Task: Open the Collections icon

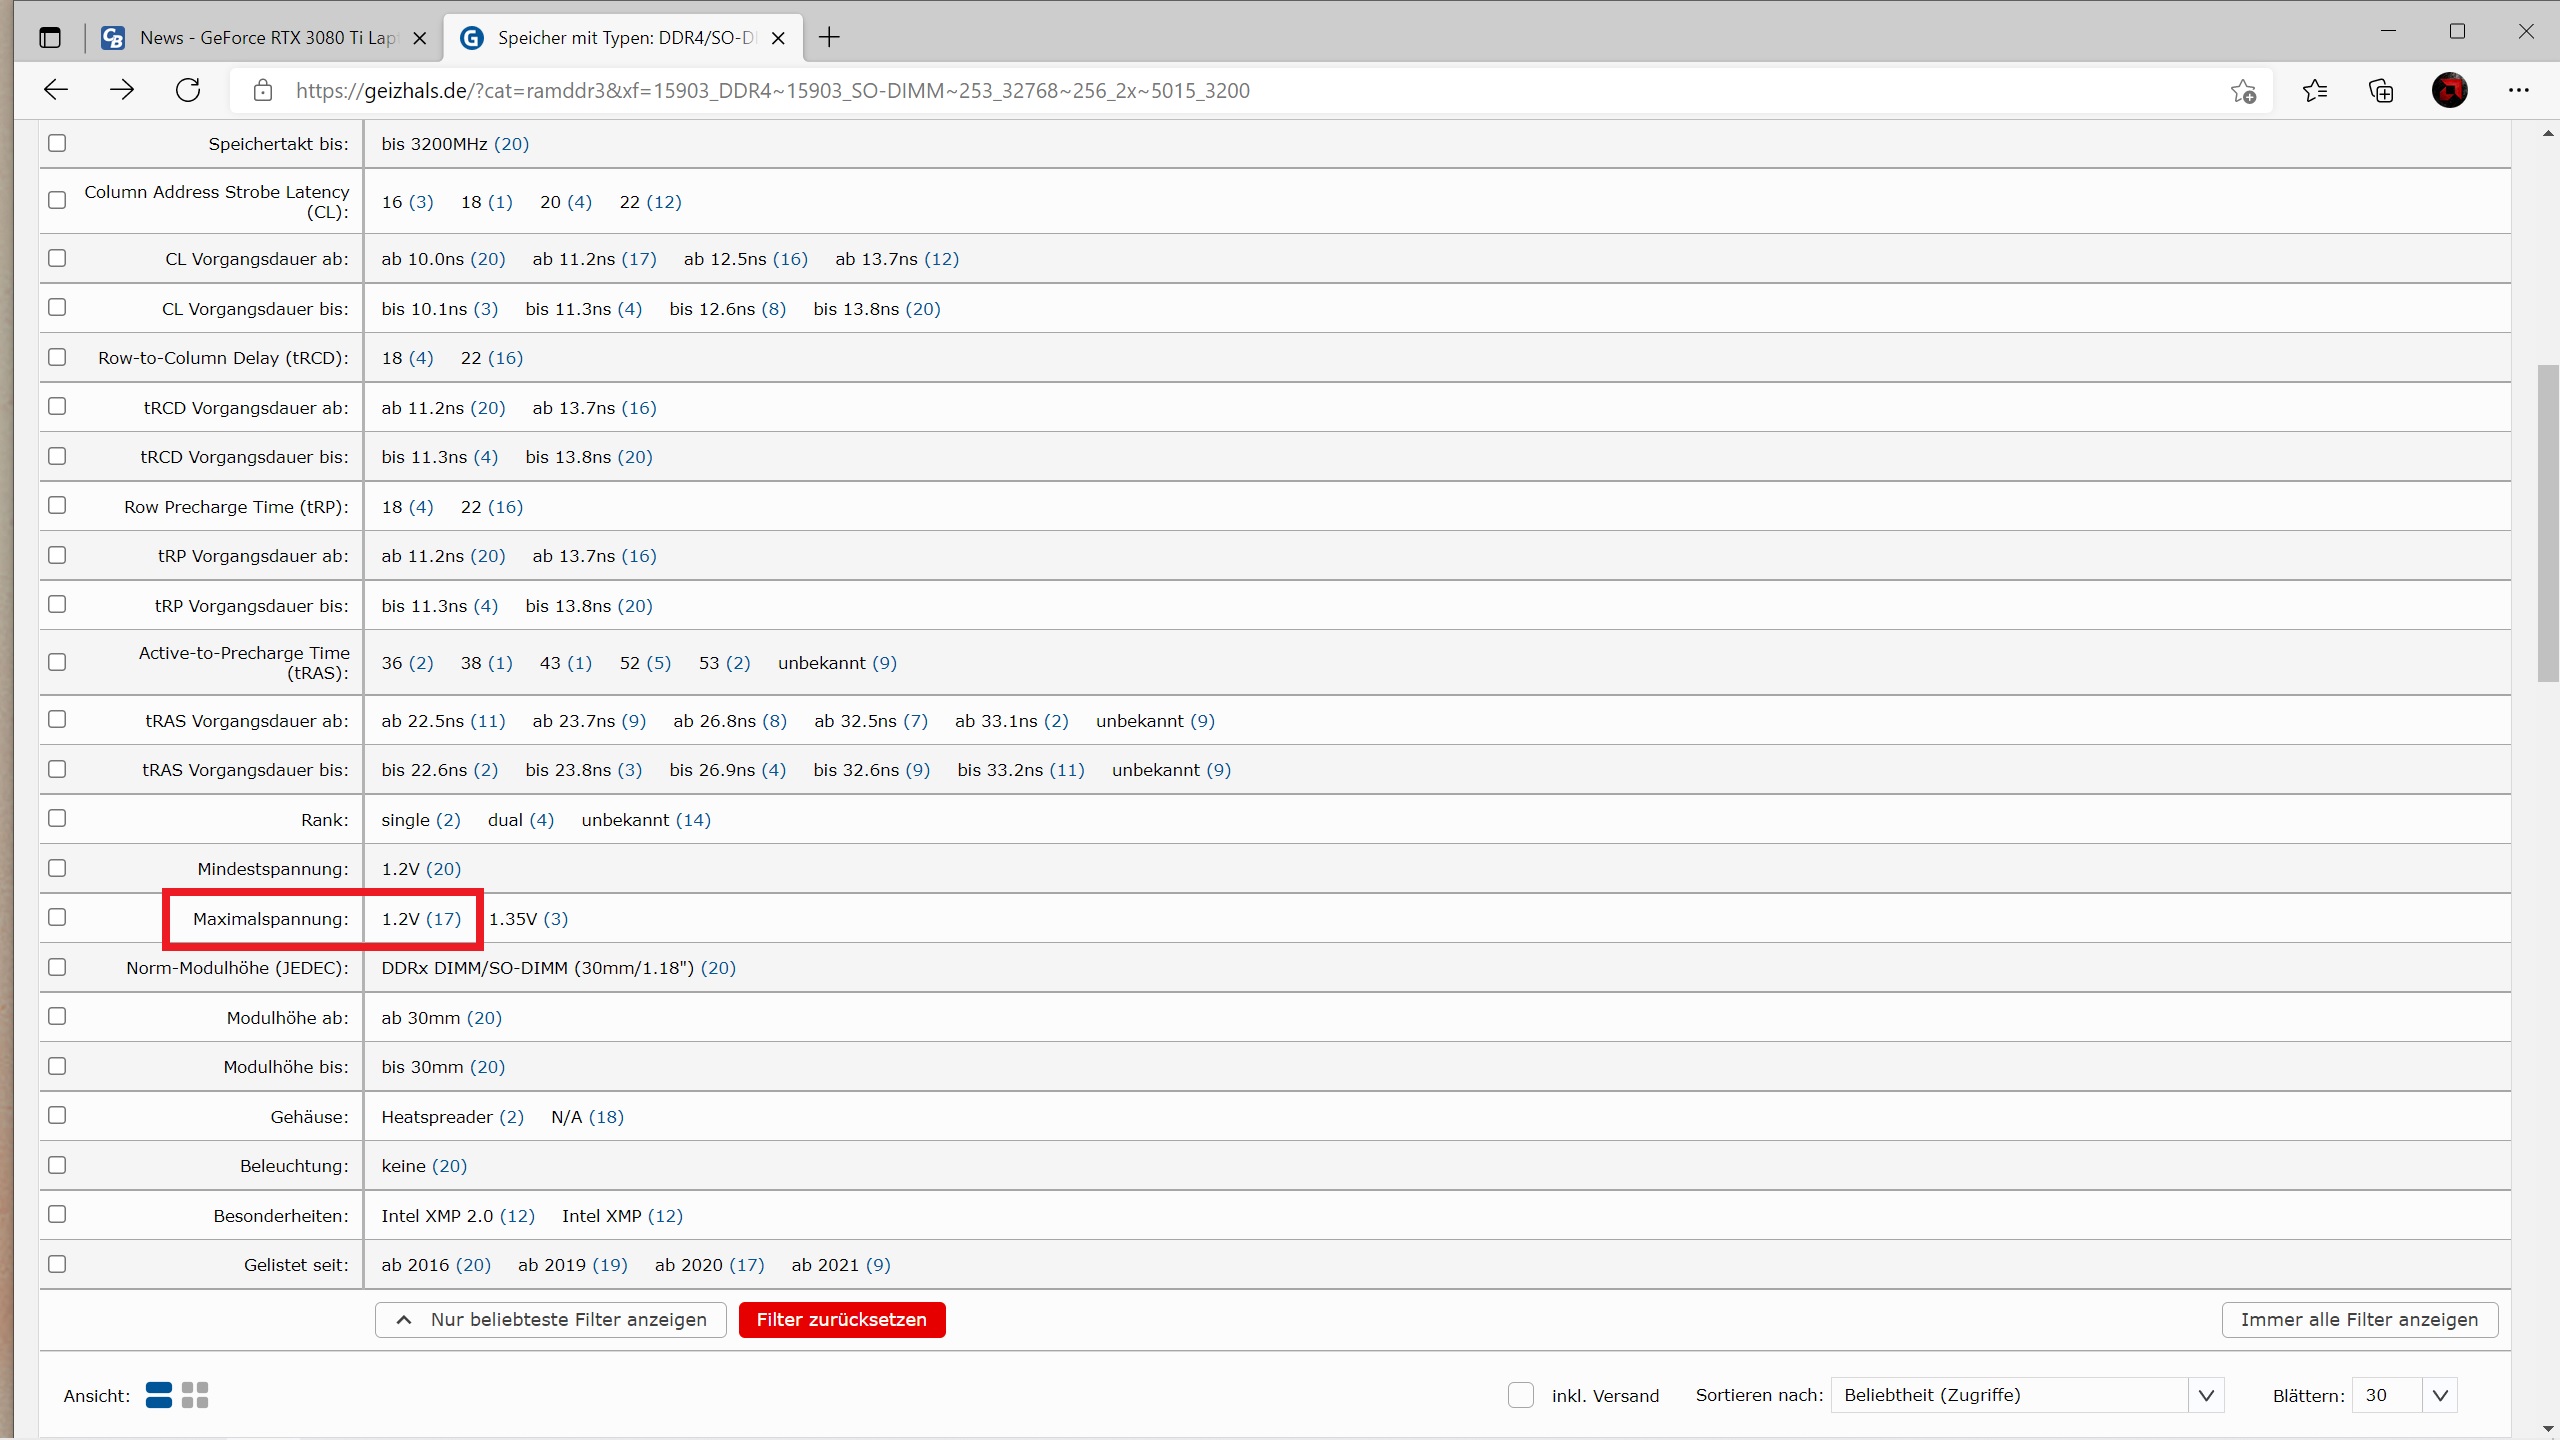Action: tap(2381, 91)
